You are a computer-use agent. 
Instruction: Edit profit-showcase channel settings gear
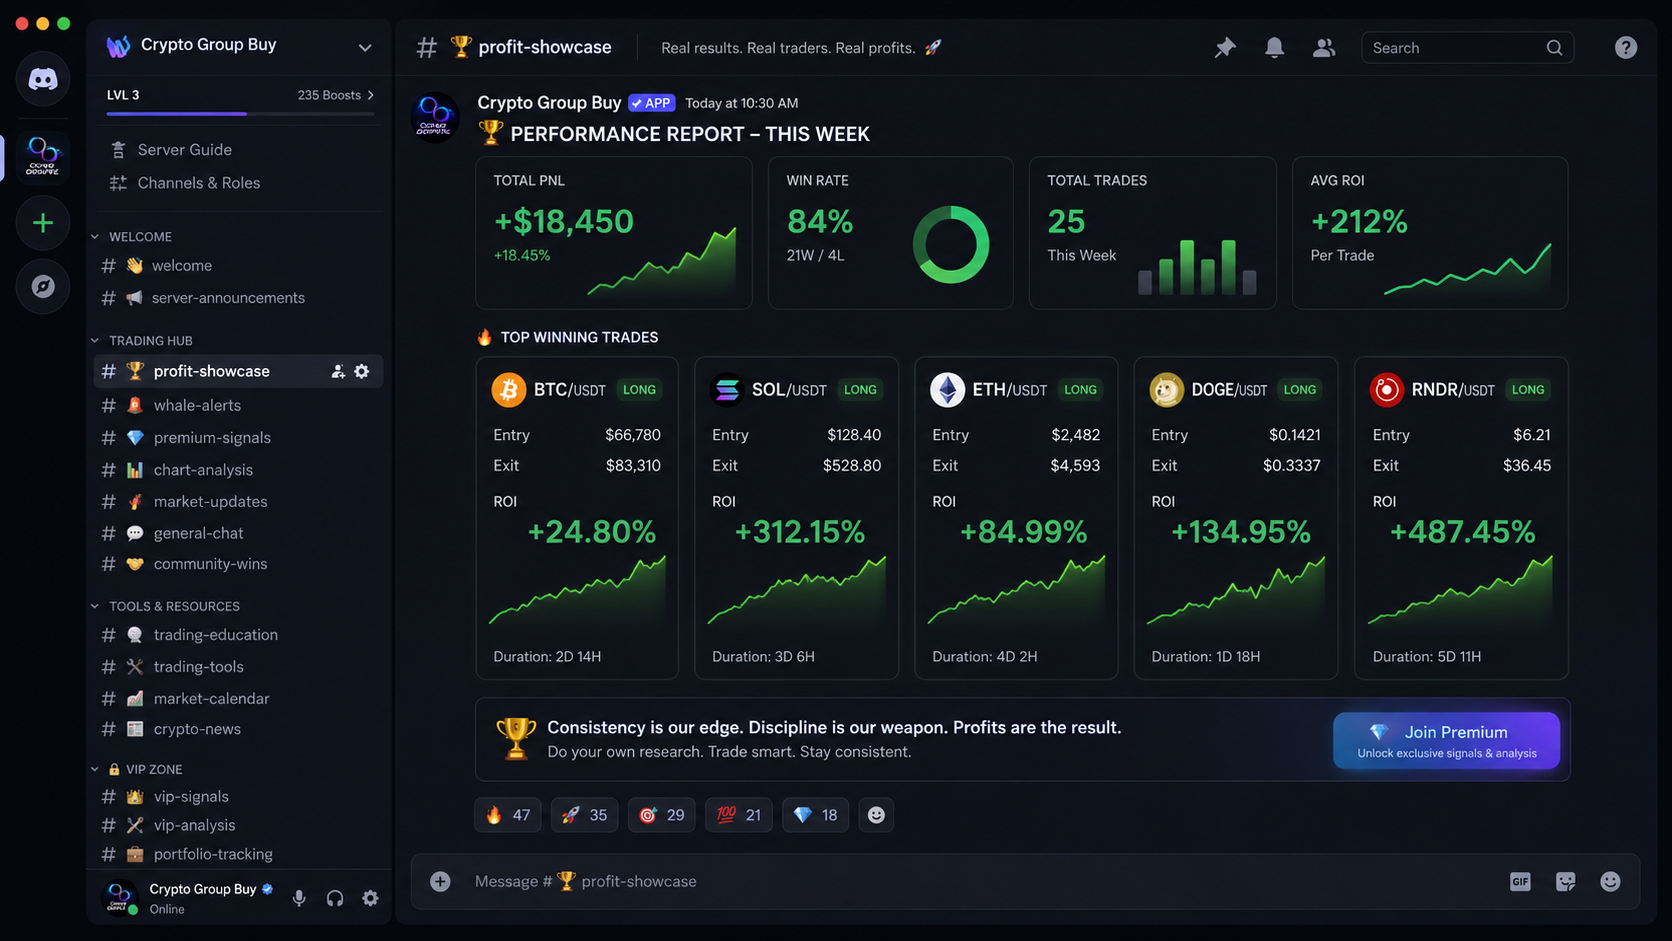(x=362, y=372)
